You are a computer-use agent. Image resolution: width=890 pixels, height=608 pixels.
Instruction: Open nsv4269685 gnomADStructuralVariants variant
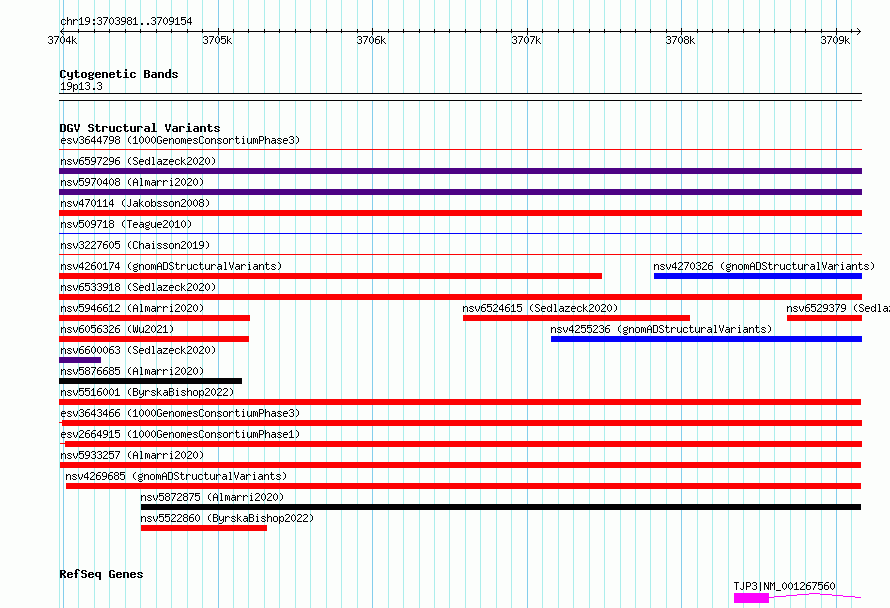(176, 476)
